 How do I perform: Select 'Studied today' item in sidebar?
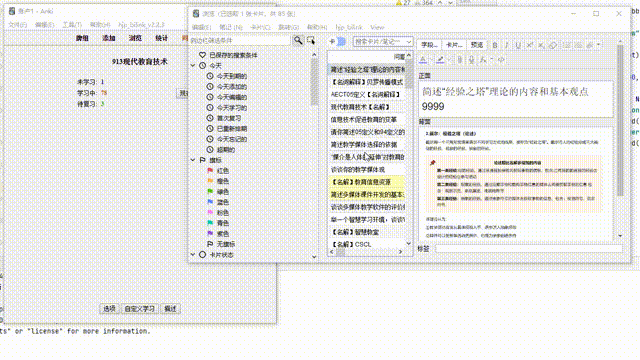tap(227, 108)
